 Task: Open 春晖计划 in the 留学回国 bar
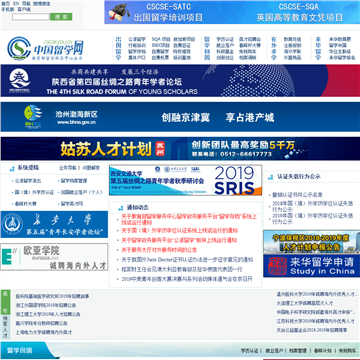coord(322,351)
